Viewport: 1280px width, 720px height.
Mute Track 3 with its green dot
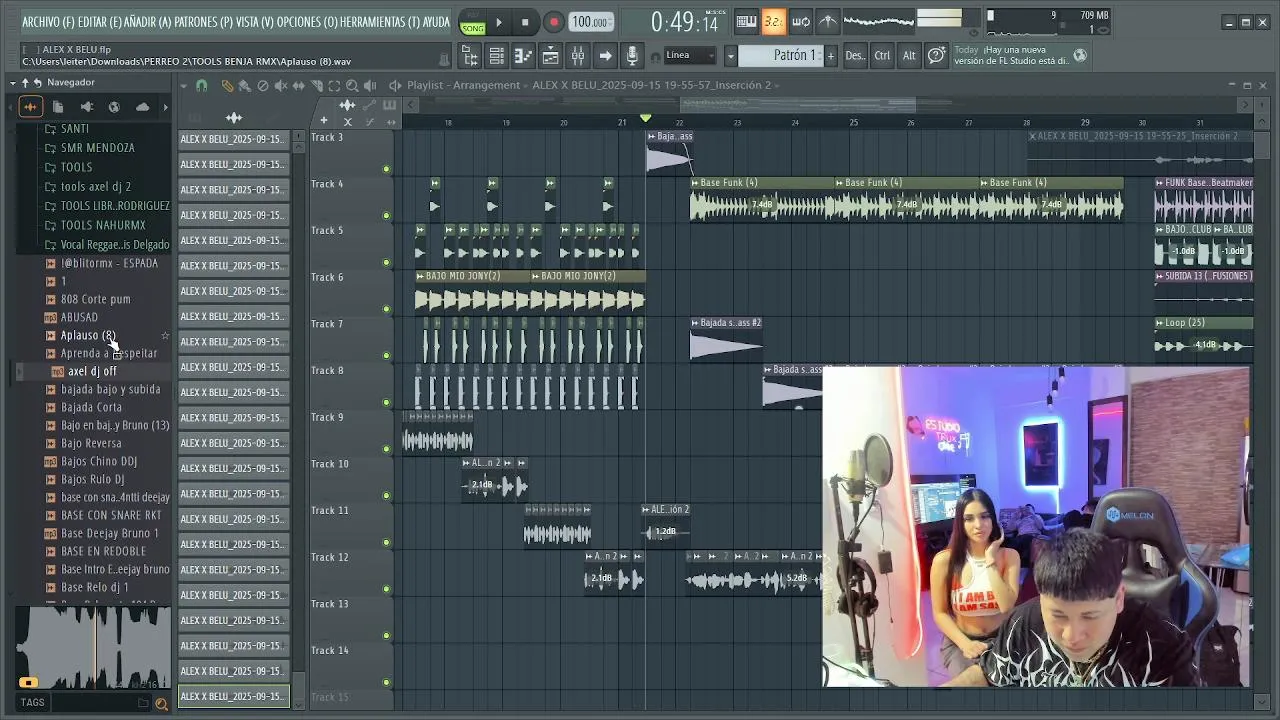point(386,169)
